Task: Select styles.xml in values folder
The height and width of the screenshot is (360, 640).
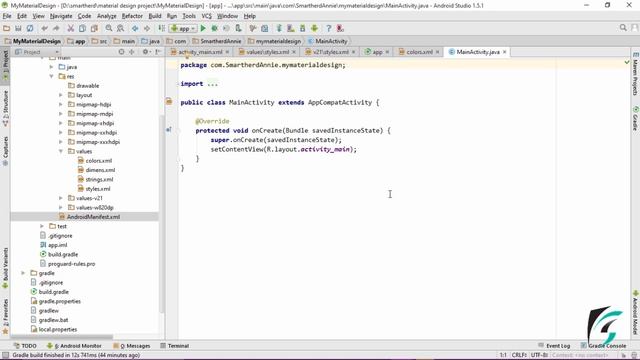Action: (98, 189)
